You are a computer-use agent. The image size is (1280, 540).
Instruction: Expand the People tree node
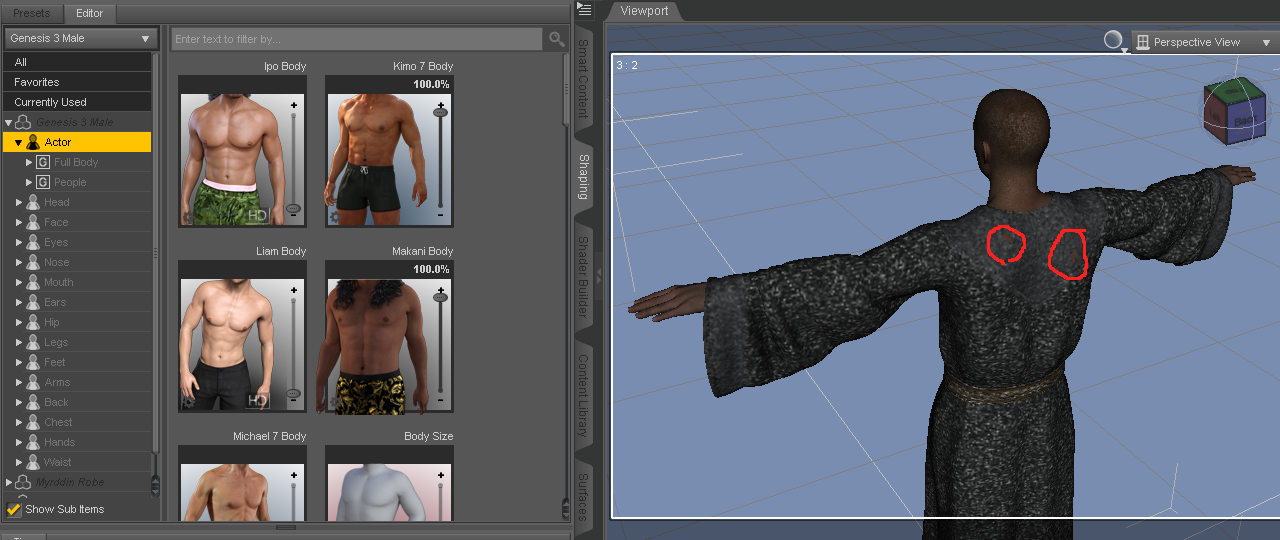pos(29,182)
